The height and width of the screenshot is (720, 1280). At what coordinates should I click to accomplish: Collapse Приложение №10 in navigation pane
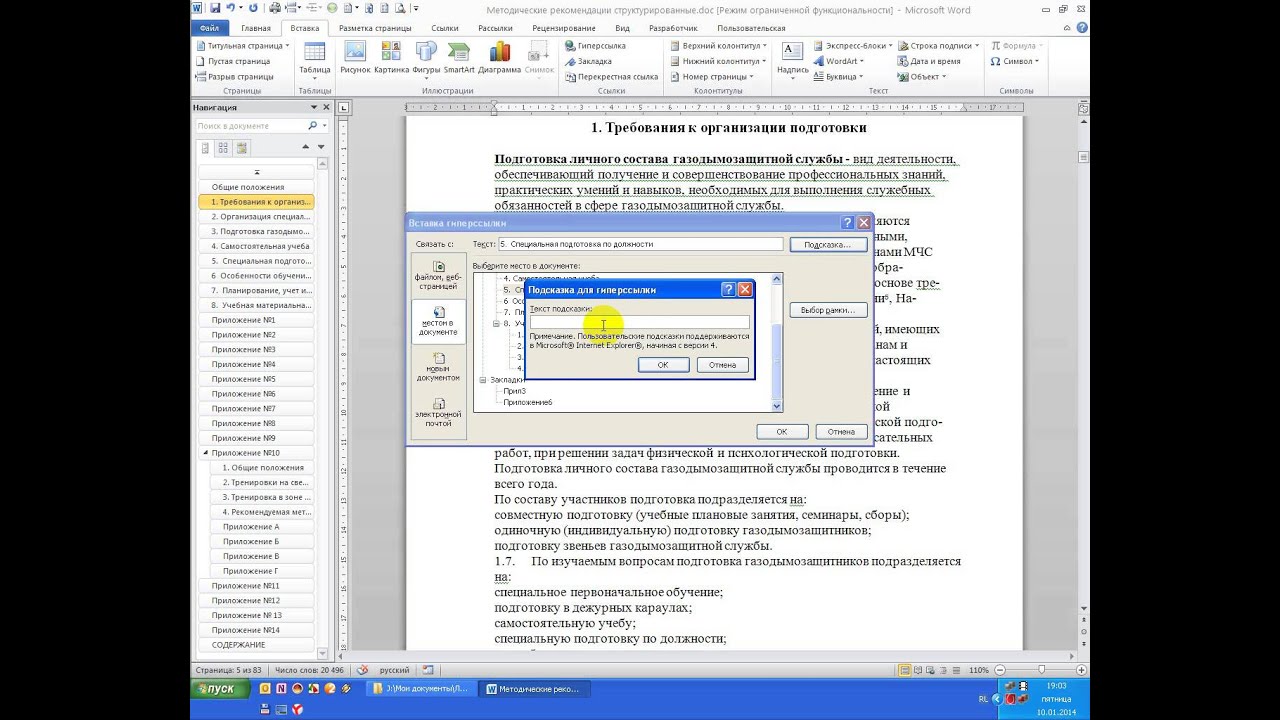click(x=206, y=453)
